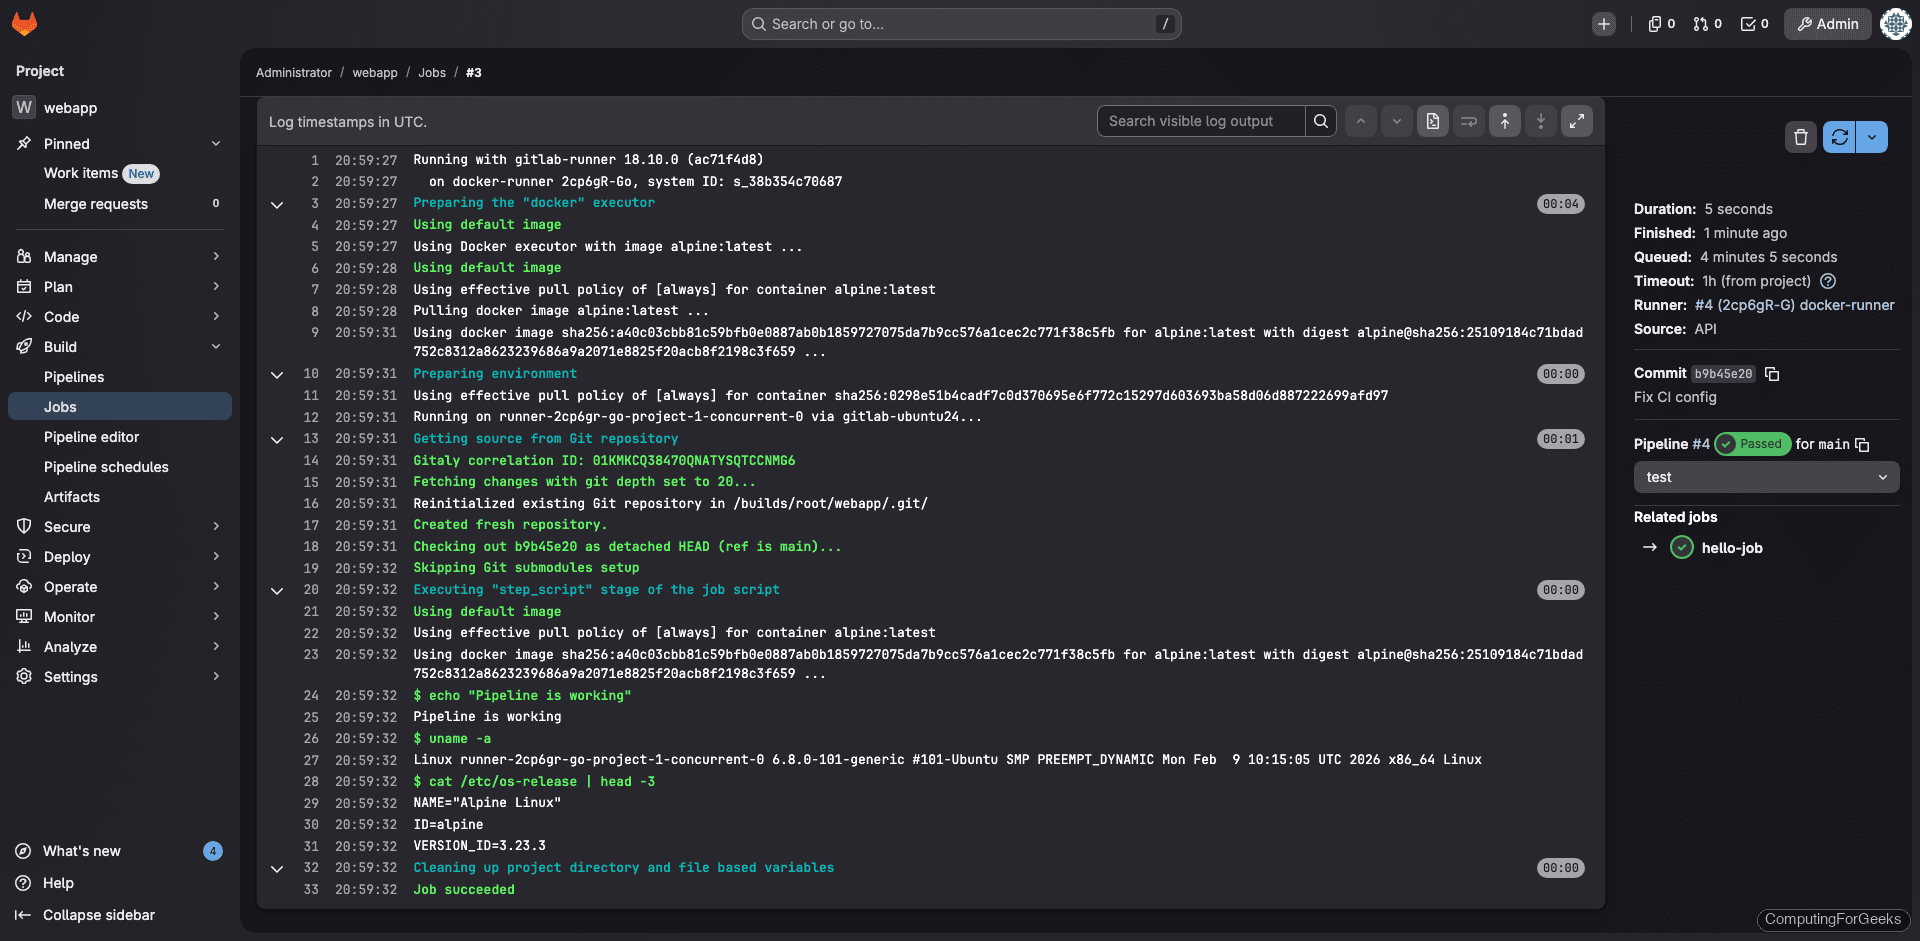Toggle line wrapping in the log
The width and height of the screenshot is (1920, 941).
[x=1468, y=121]
